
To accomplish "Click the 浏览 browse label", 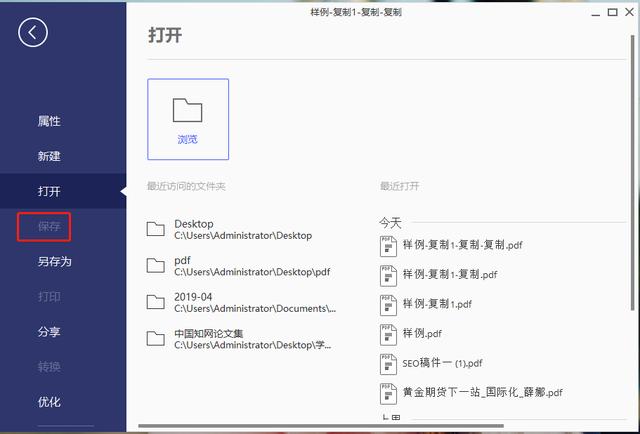I will (x=187, y=140).
